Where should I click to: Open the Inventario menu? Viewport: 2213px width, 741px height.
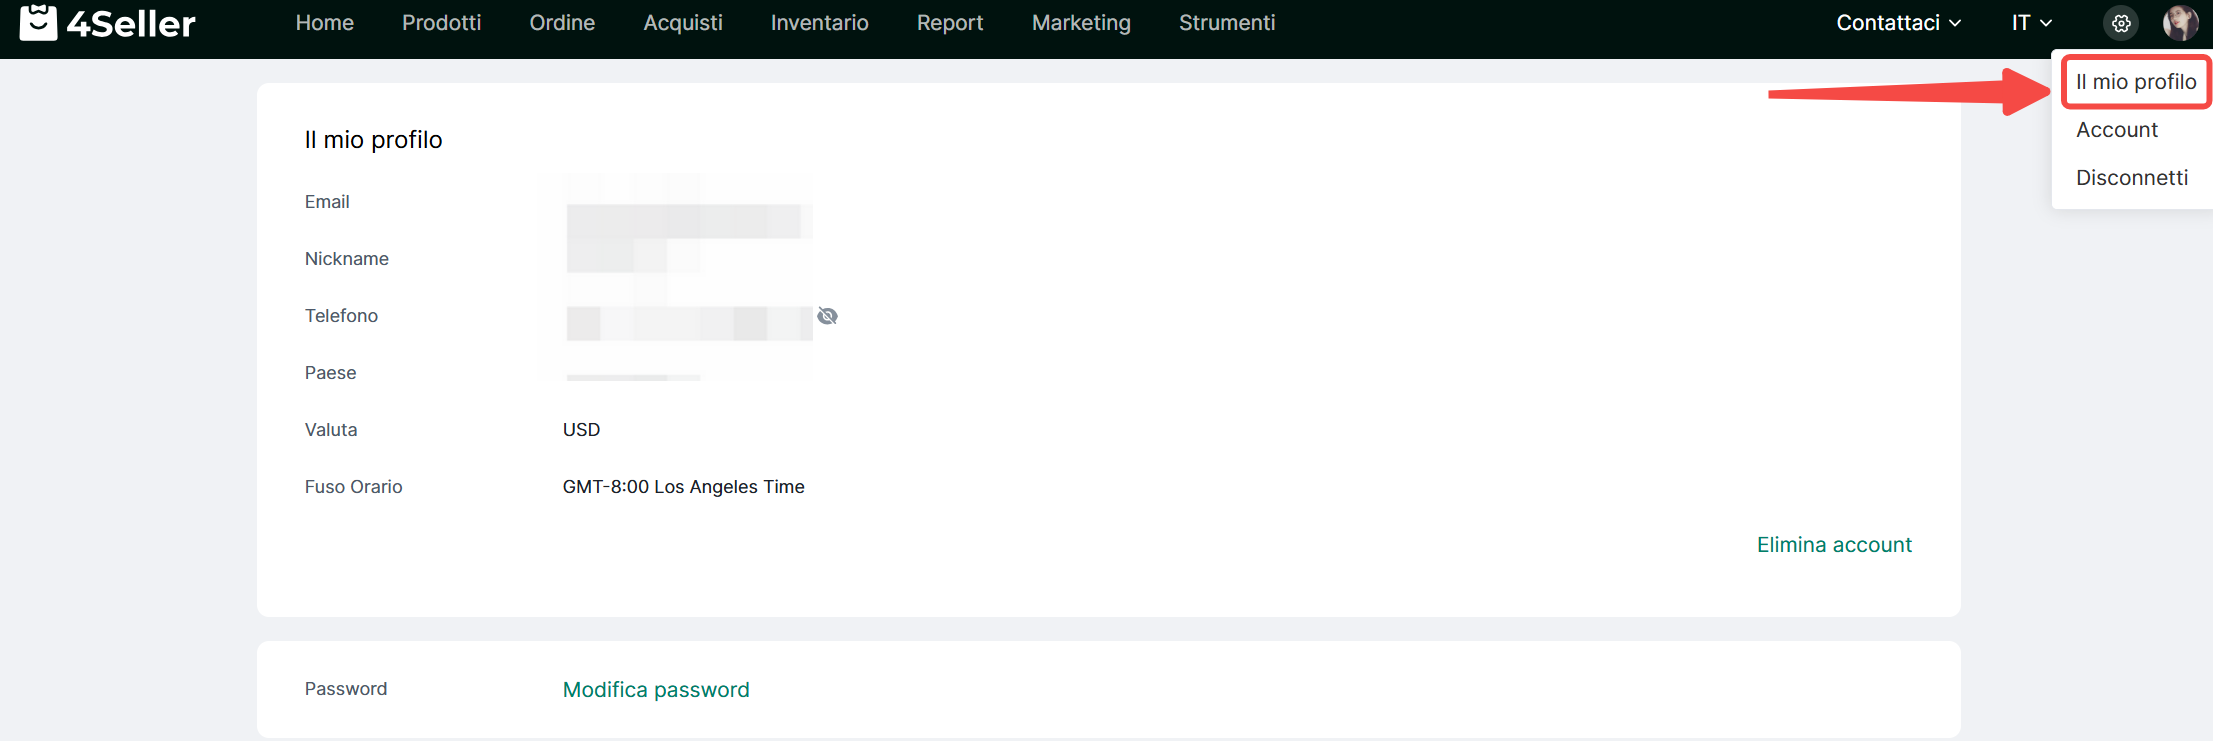pyautogui.click(x=819, y=23)
